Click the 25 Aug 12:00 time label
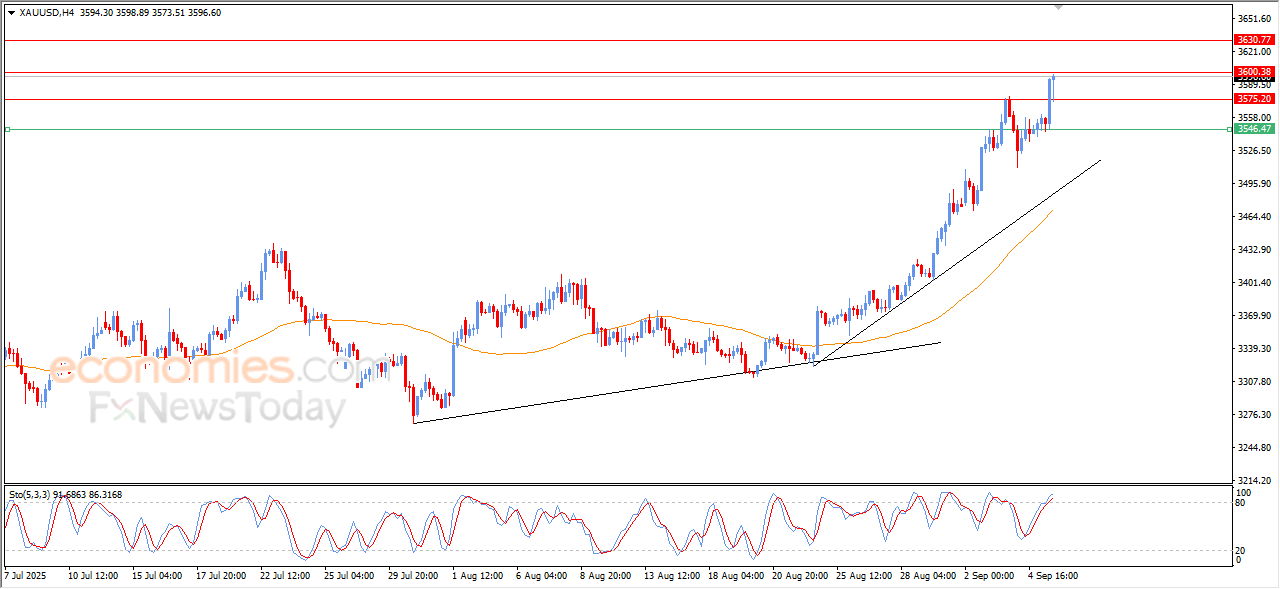The image size is (1280, 589). (863, 576)
